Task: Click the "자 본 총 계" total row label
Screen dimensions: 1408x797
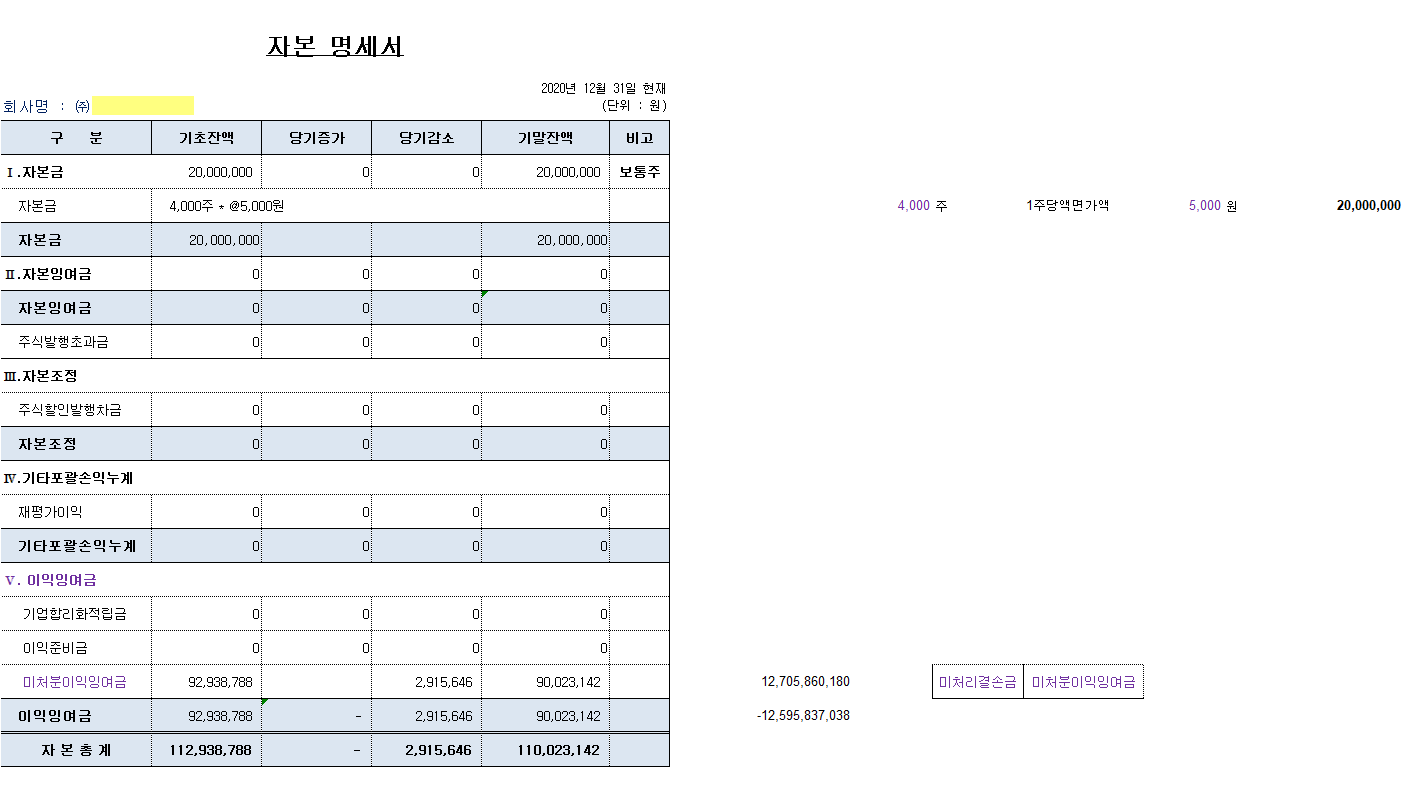Action: click(x=76, y=750)
